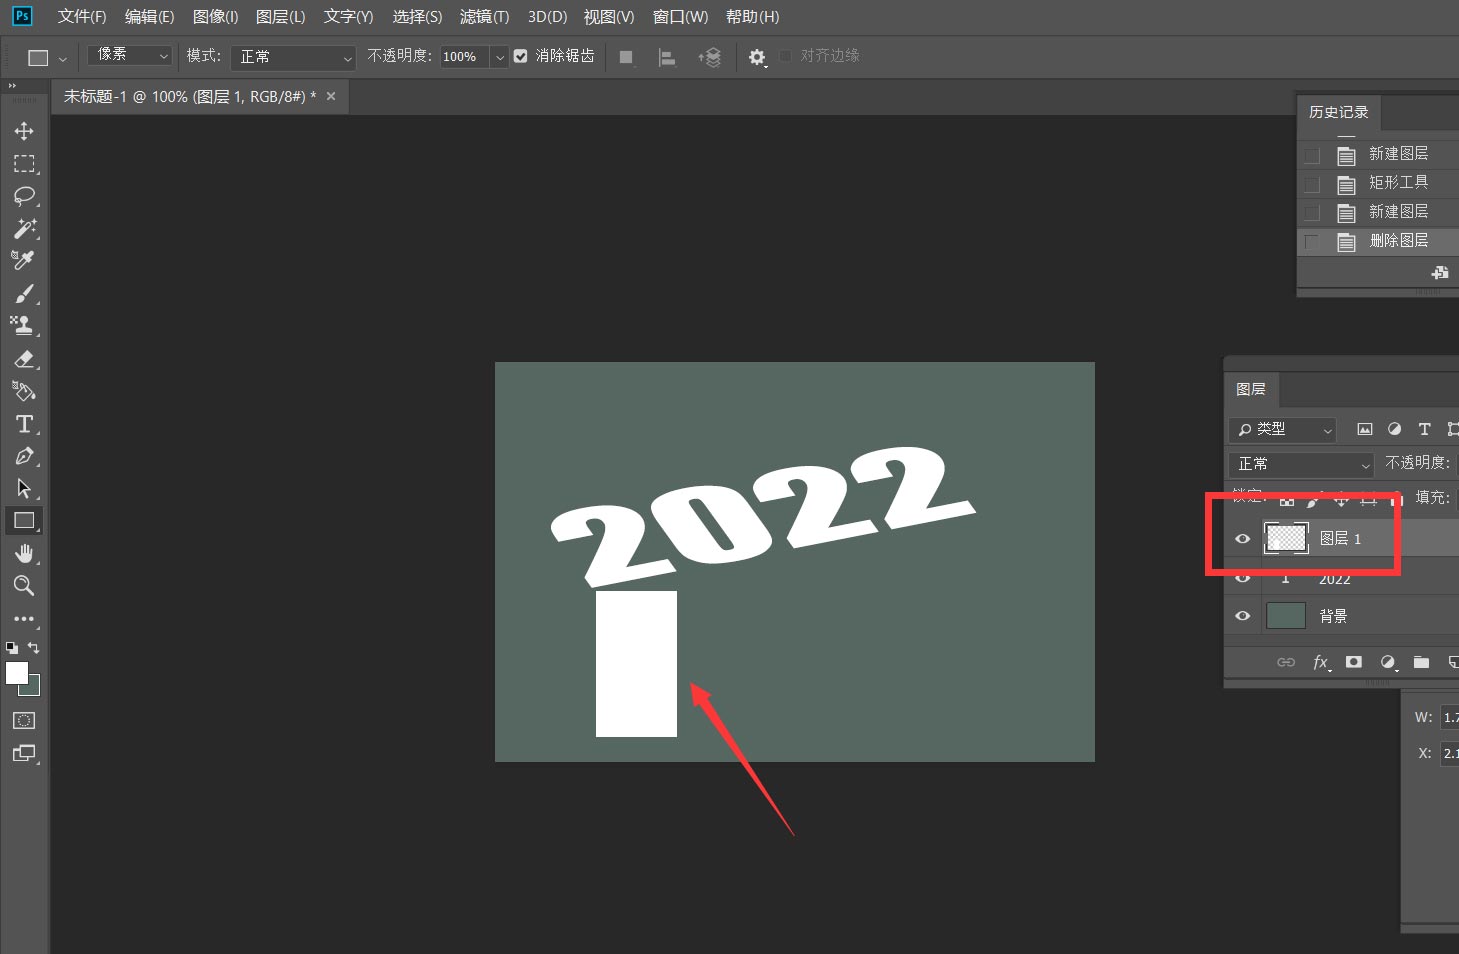
Task: Filter layers by pixel layers icon
Action: pos(1364,429)
